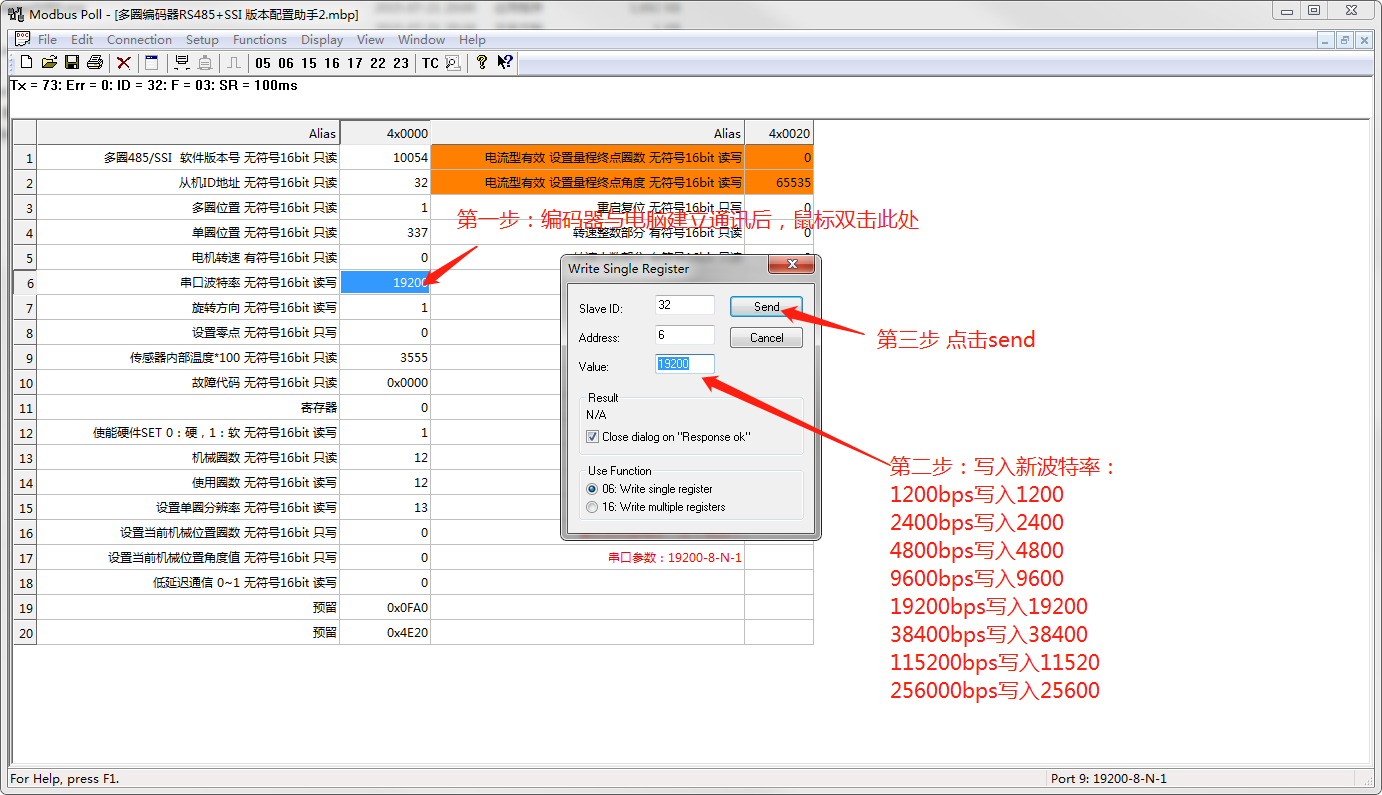
Task: Restore the inner document window
Action: [1345, 40]
